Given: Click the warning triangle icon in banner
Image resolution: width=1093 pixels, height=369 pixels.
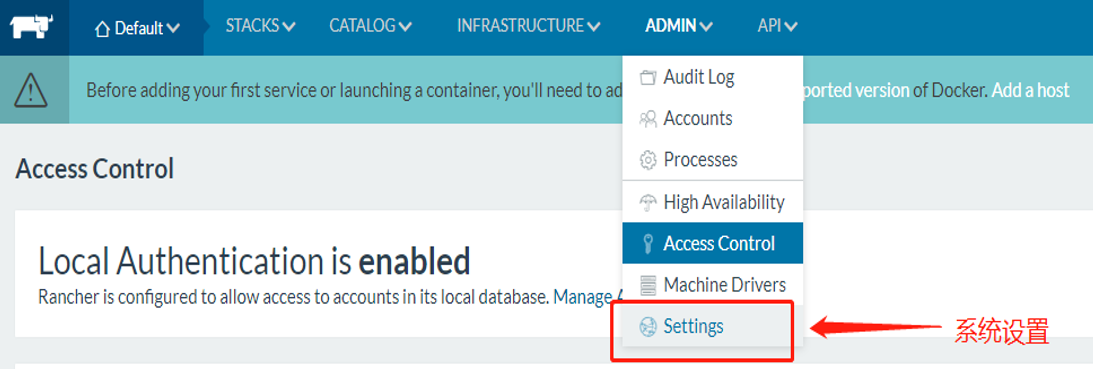Looking at the screenshot, I should 31,90.
